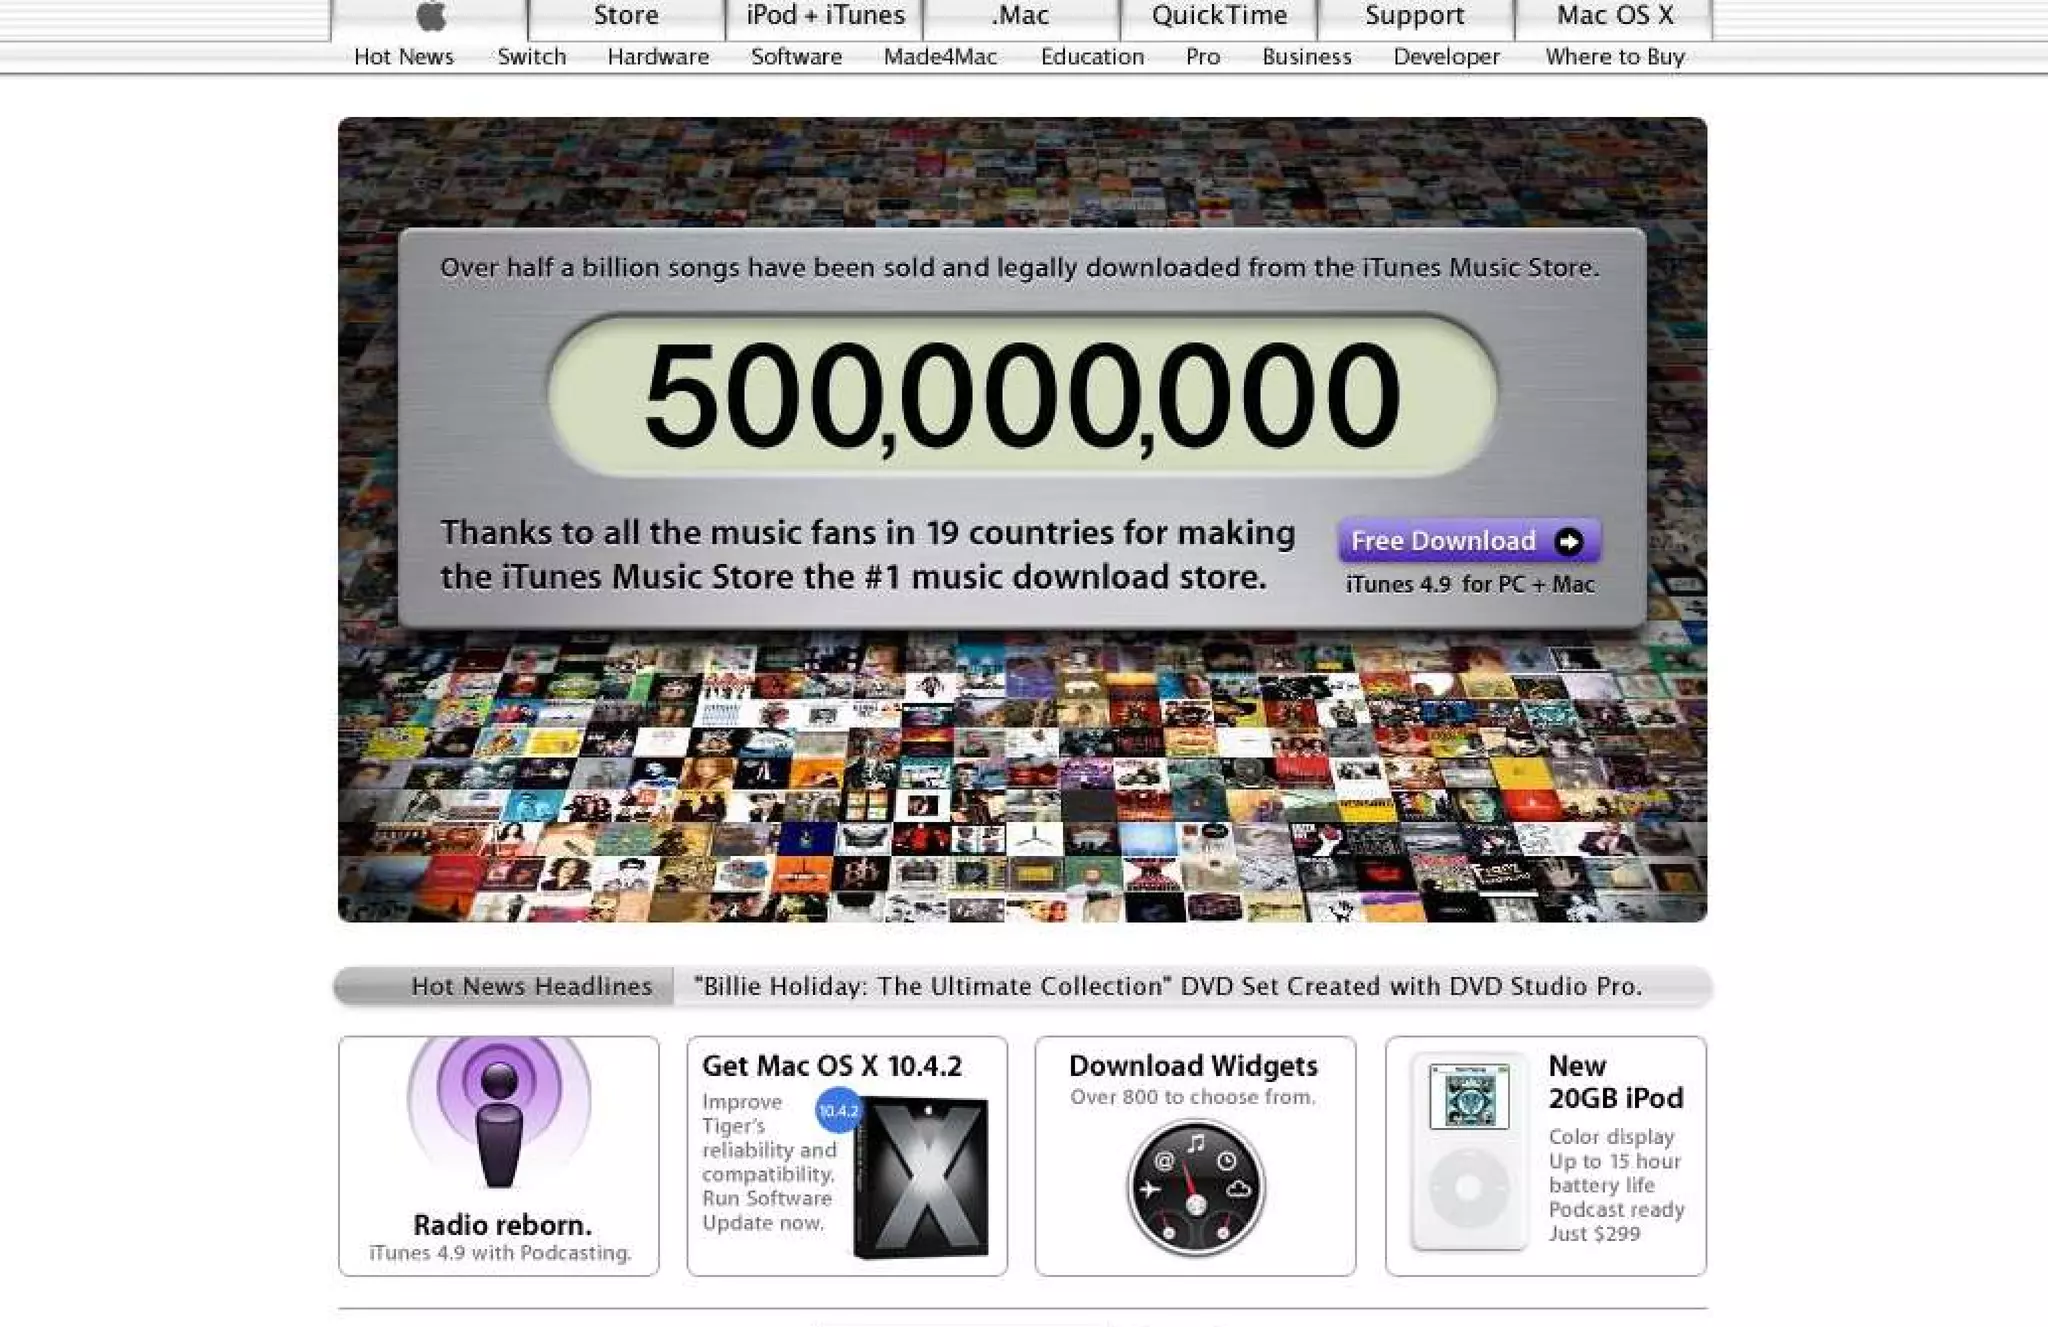Click Thanks to all the music fans message
Viewport: 2048px width, 1327px height.
[867, 555]
